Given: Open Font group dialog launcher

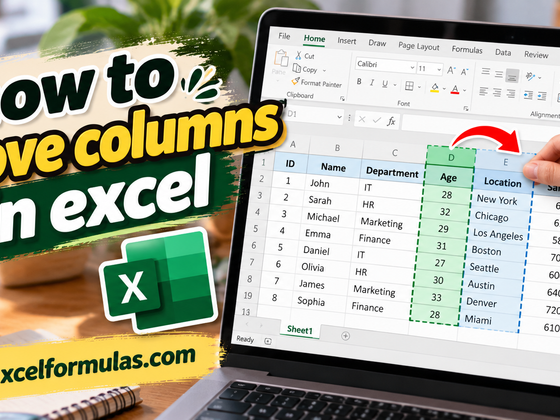Looking at the screenshot, I should (x=465, y=108).
